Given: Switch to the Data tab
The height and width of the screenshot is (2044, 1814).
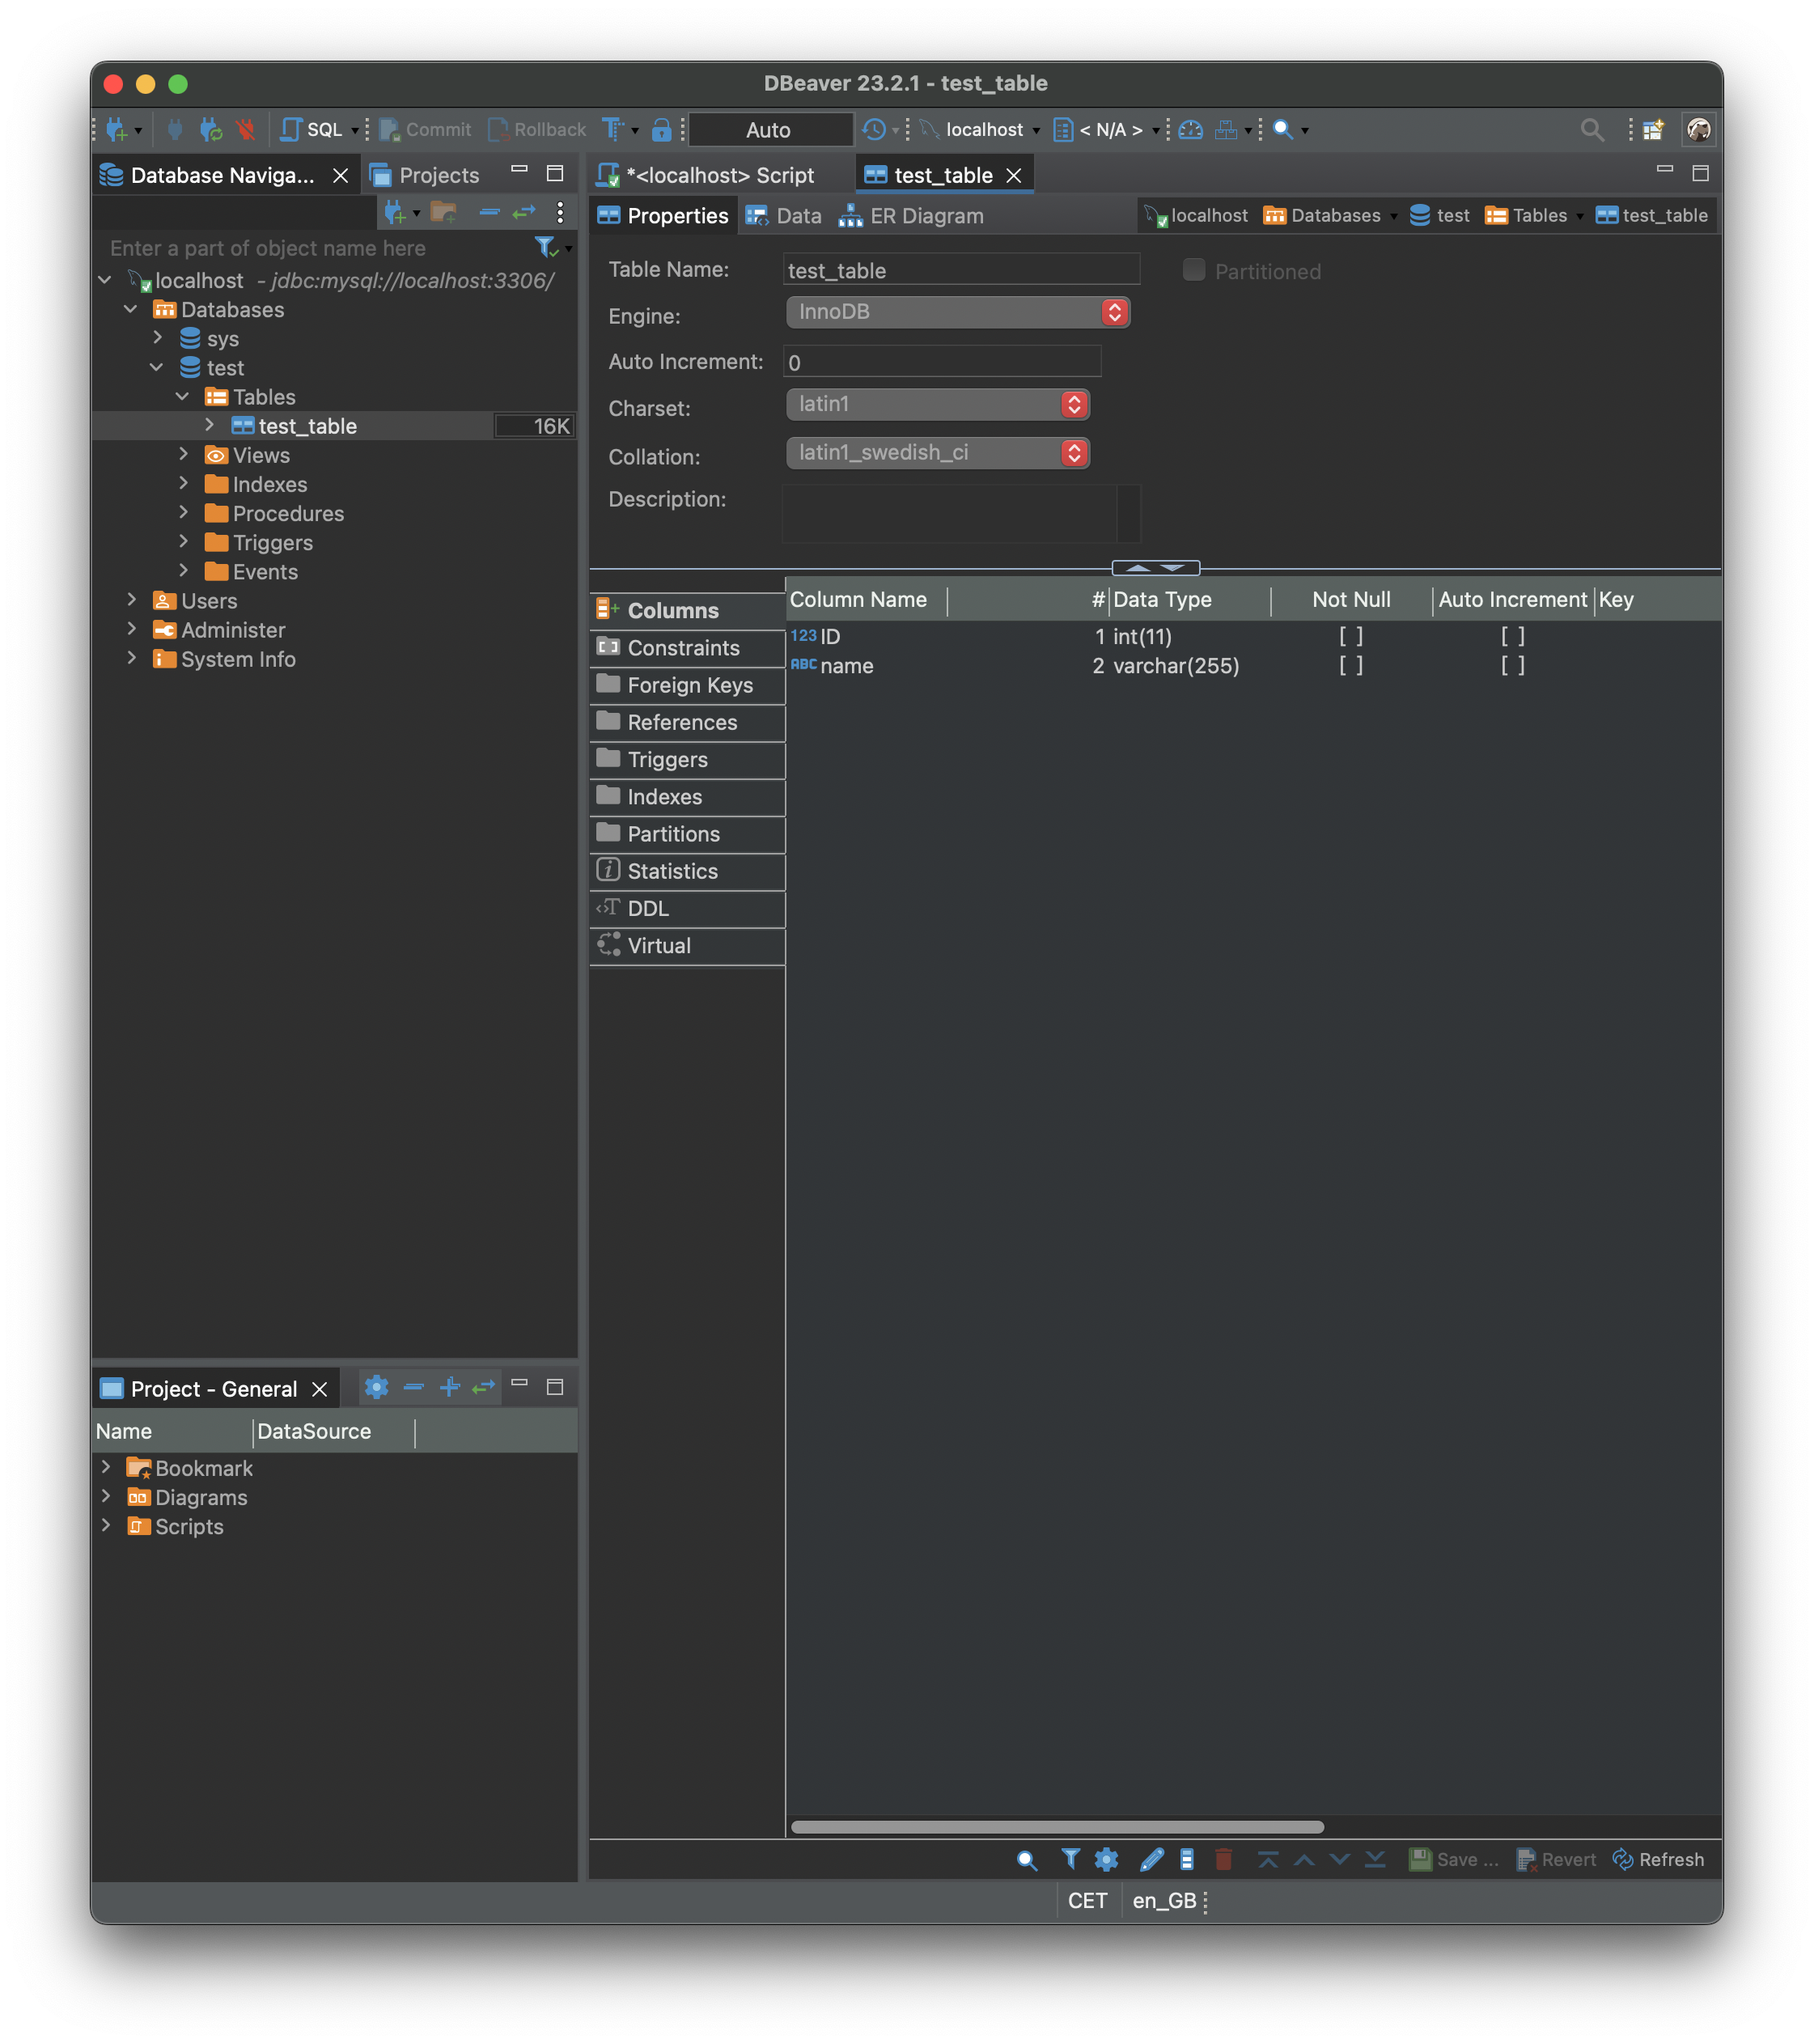Looking at the screenshot, I should point(784,216).
